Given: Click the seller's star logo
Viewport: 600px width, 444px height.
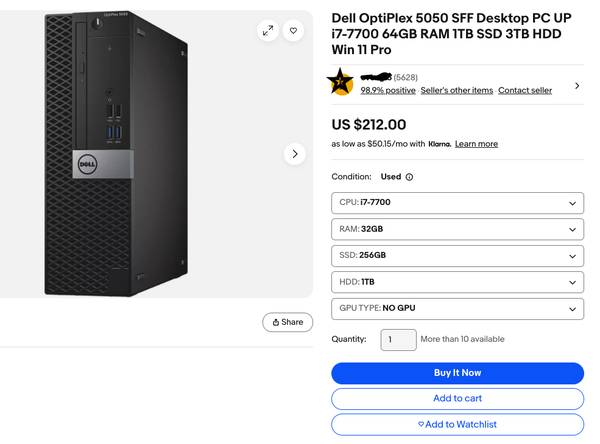Looking at the screenshot, I should pos(343,83).
